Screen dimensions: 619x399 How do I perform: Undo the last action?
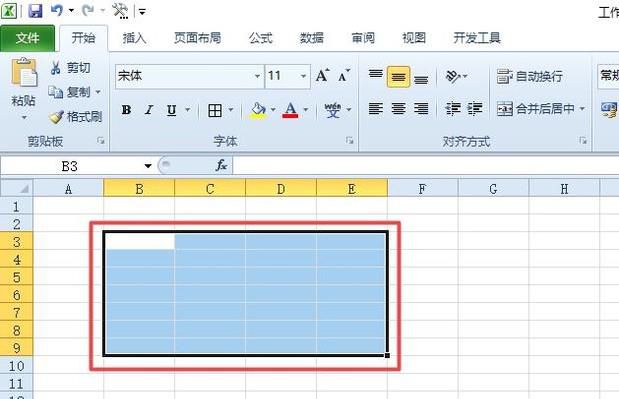(56, 10)
